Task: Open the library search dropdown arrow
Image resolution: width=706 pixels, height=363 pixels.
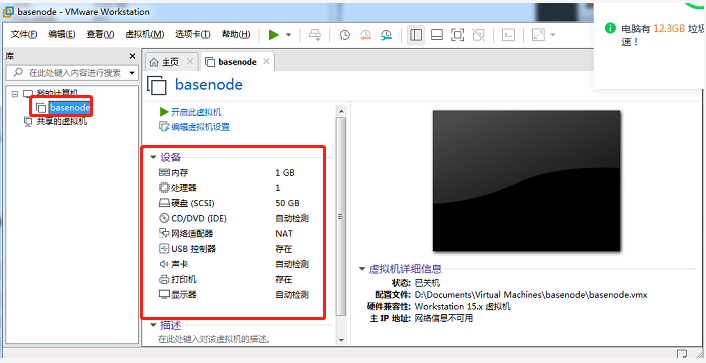Action: pyautogui.click(x=132, y=73)
